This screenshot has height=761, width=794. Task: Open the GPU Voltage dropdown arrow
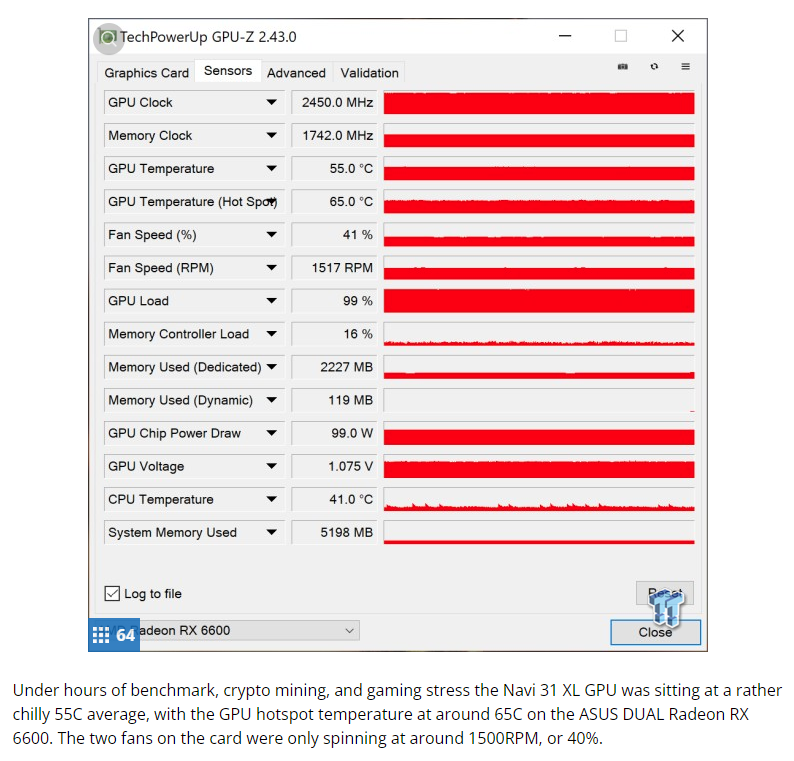point(271,466)
